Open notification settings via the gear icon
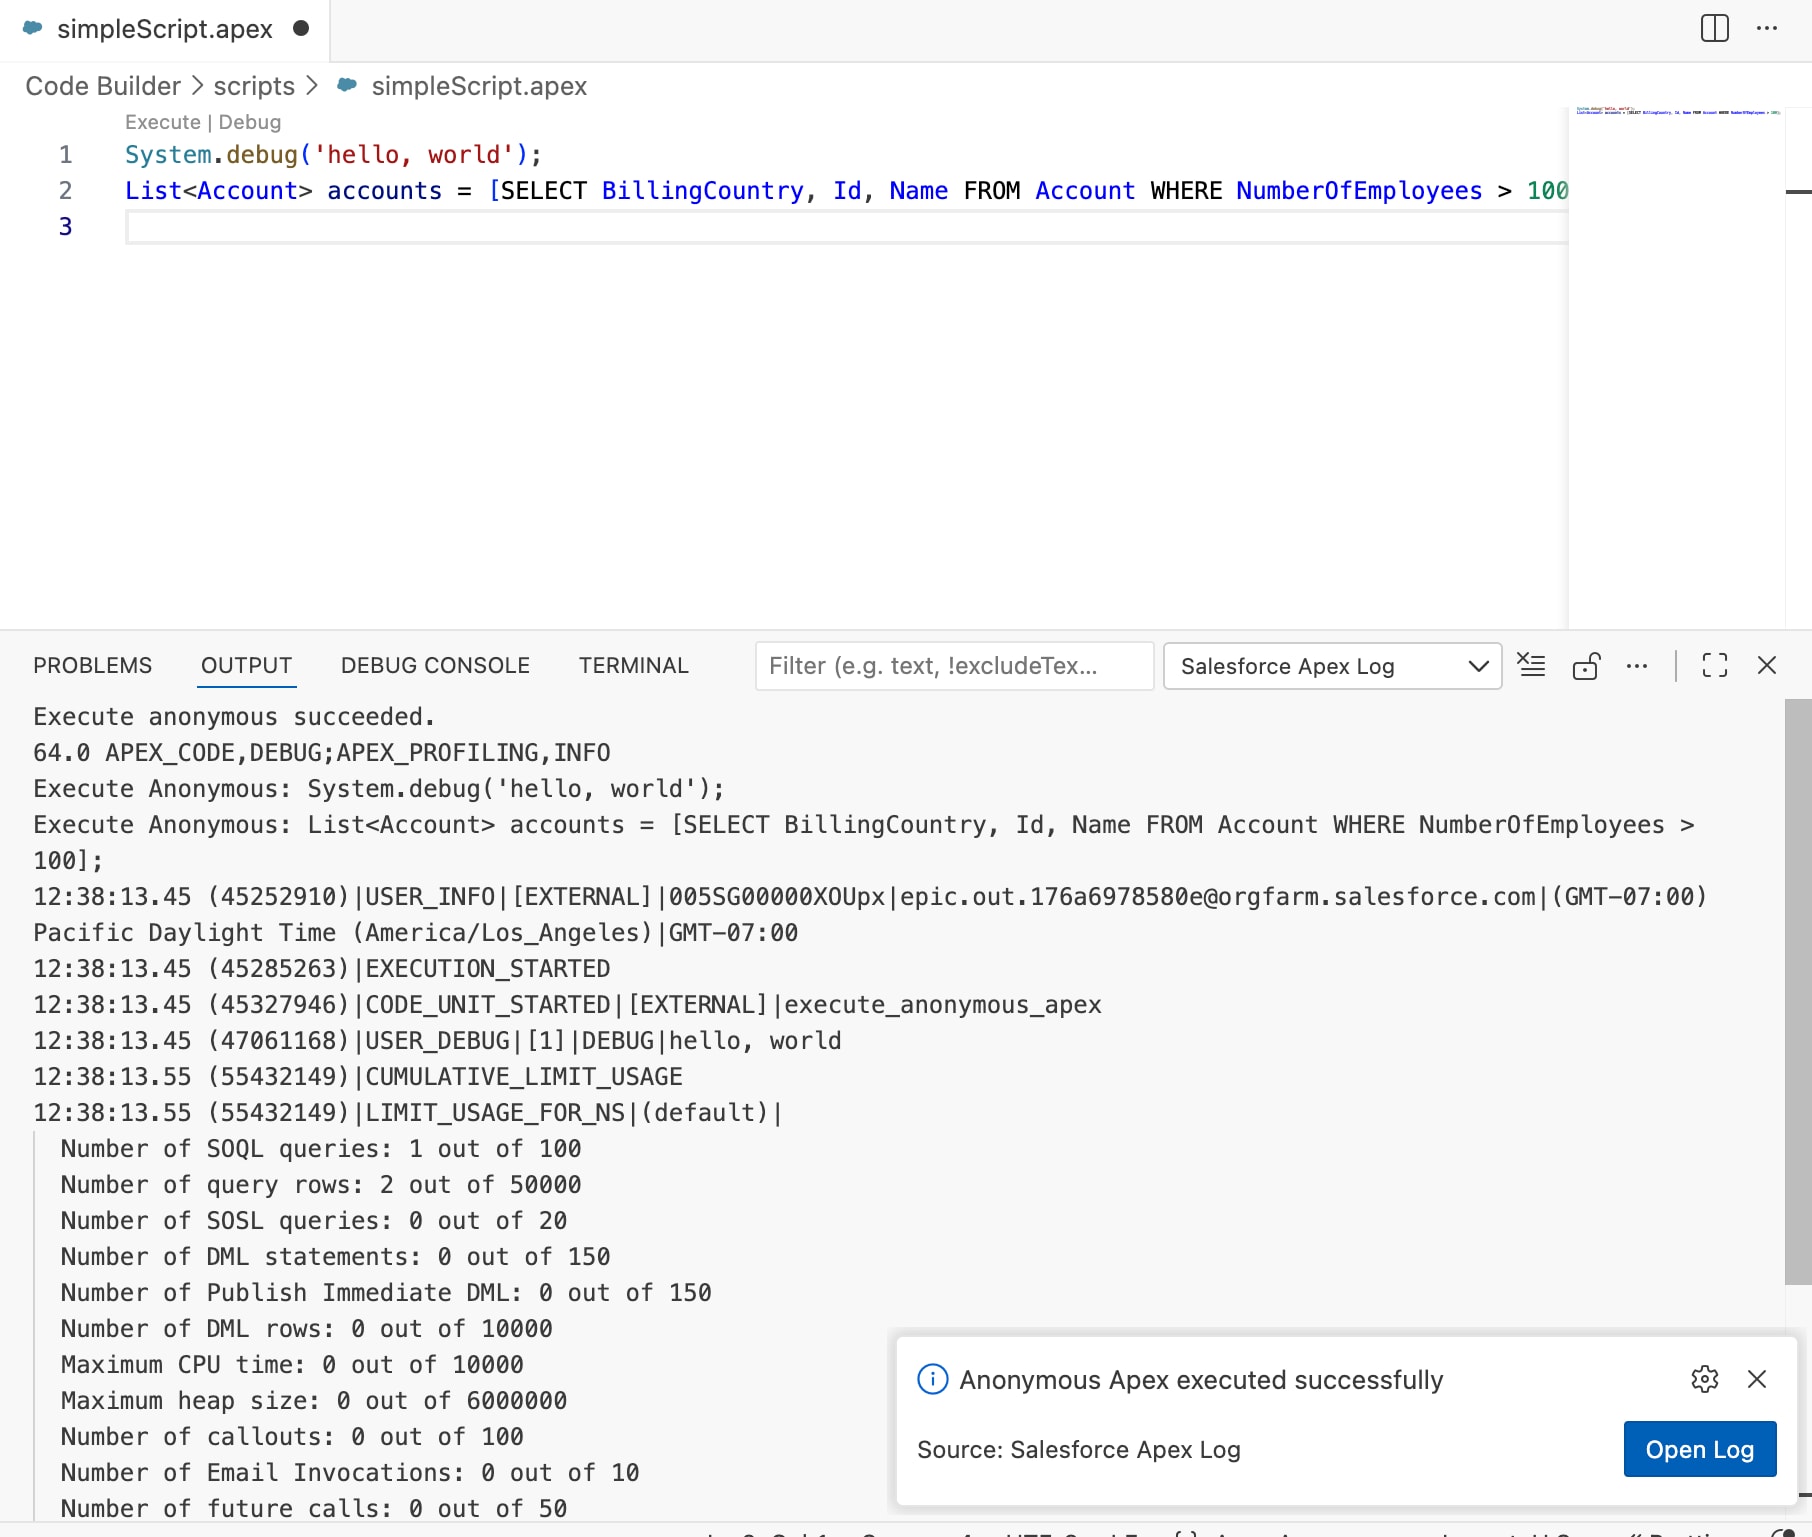The height and width of the screenshot is (1537, 1812). coord(1705,1379)
